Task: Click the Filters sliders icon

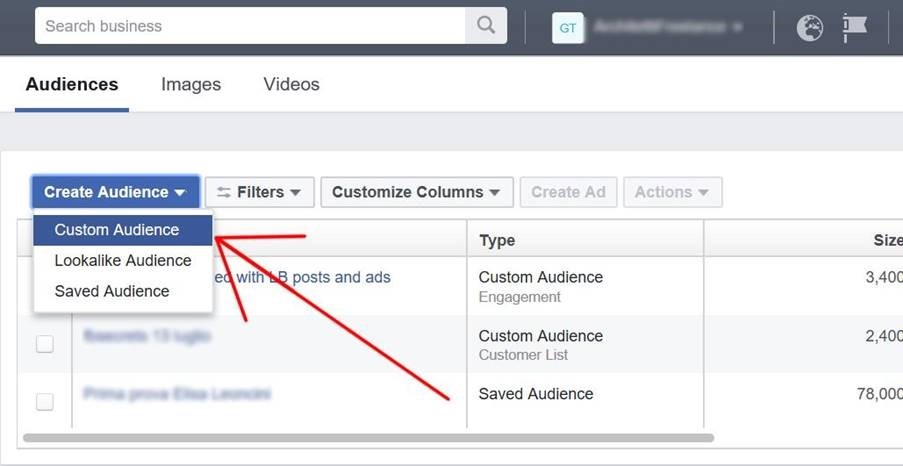Action: tap(224, 192)
